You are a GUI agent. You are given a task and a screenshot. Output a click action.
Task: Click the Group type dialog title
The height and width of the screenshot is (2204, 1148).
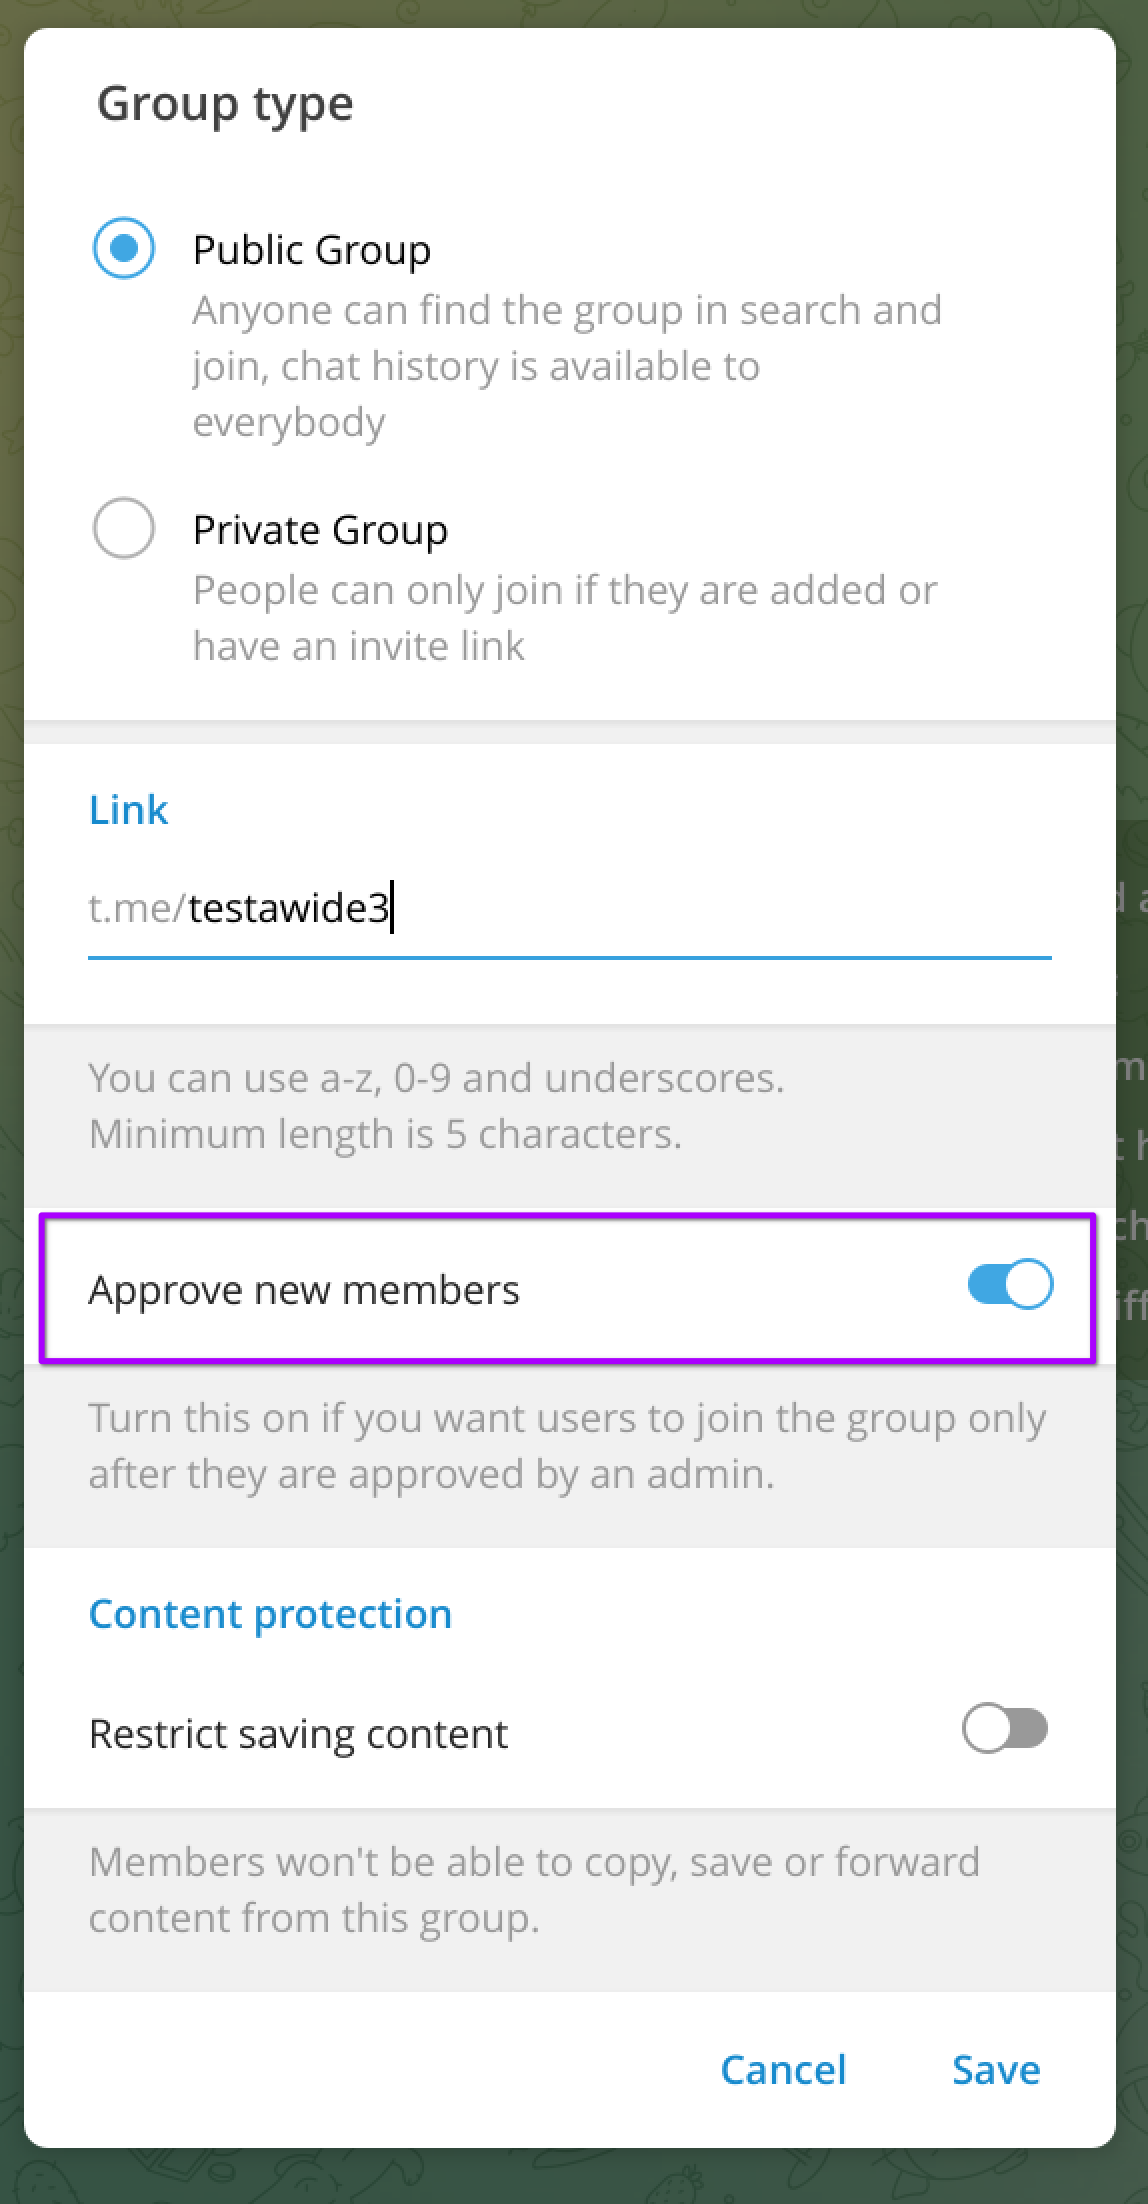tap(225, 104)
